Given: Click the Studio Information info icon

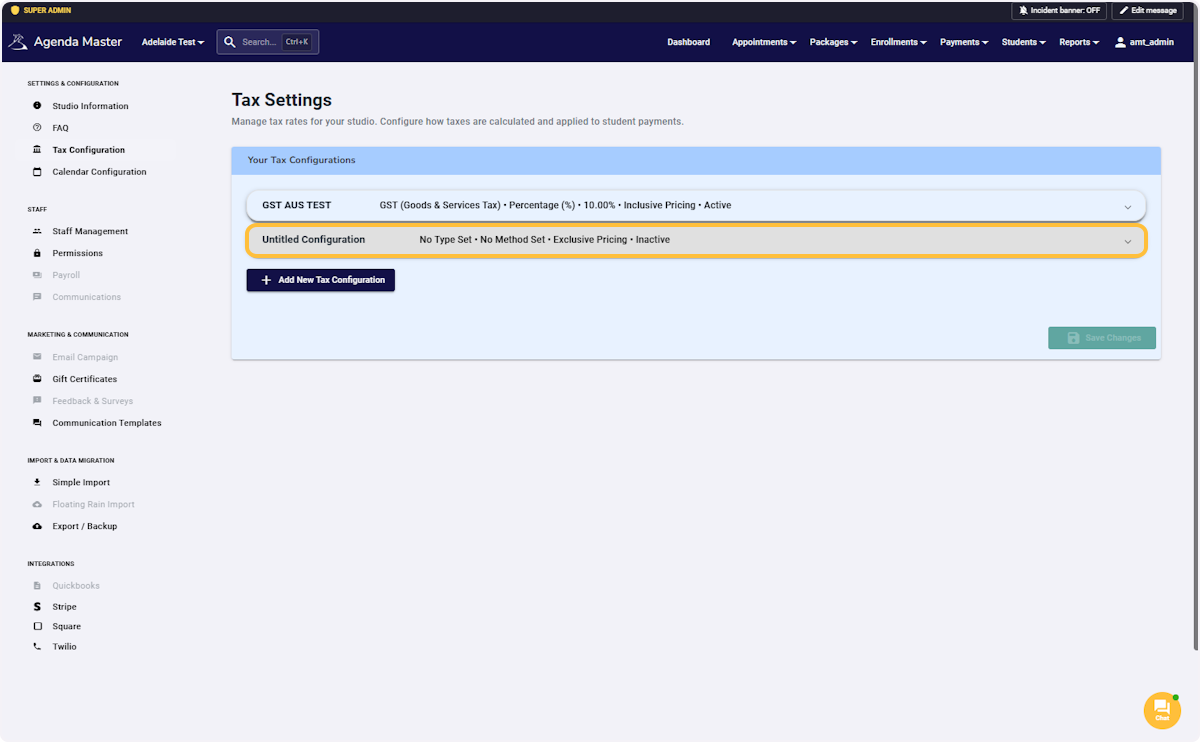Looking at the screenshot, I should [x=37, y=106].
